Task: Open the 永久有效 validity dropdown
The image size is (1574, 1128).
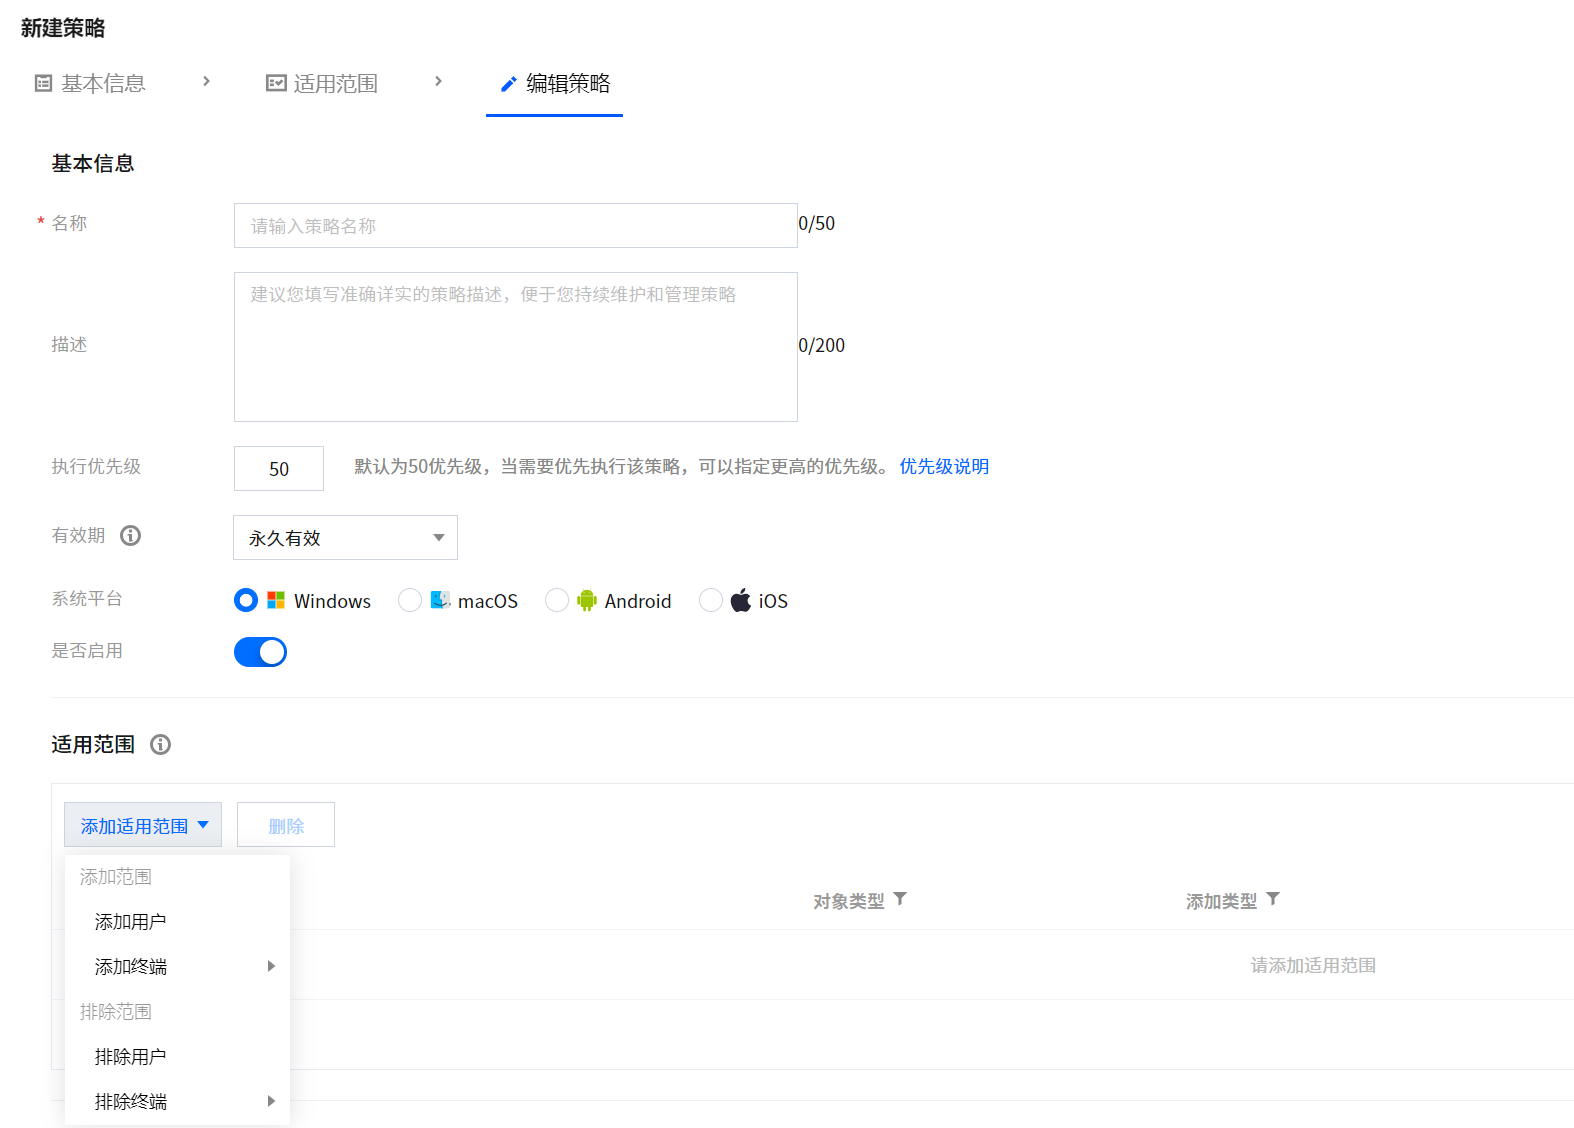Action: point(345,538)
